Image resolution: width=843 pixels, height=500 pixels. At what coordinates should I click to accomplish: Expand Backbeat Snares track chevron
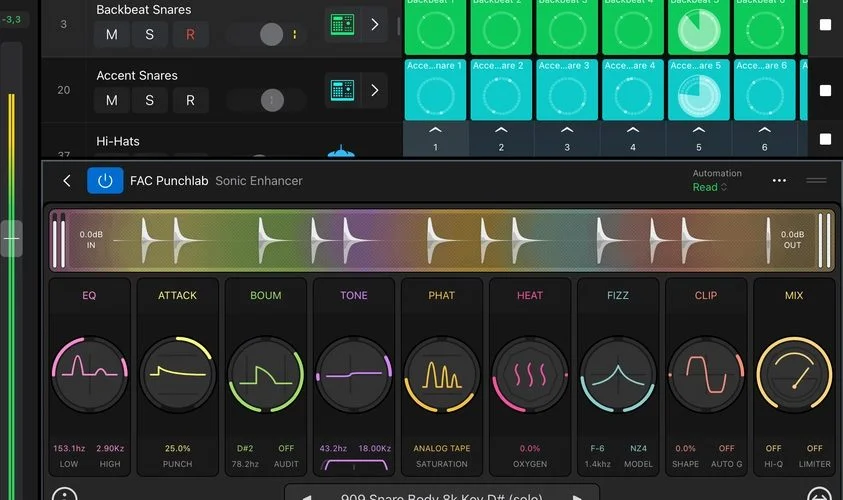375,24
